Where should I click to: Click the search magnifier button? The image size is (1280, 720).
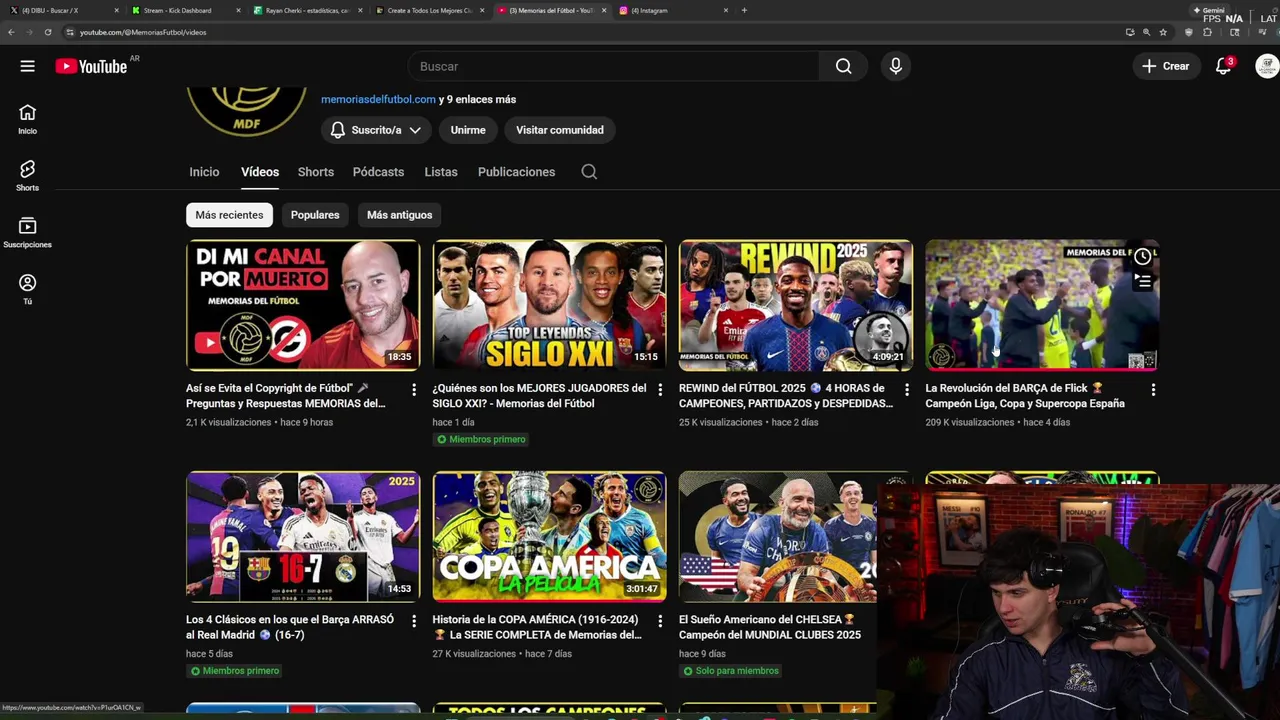[843, 66]
